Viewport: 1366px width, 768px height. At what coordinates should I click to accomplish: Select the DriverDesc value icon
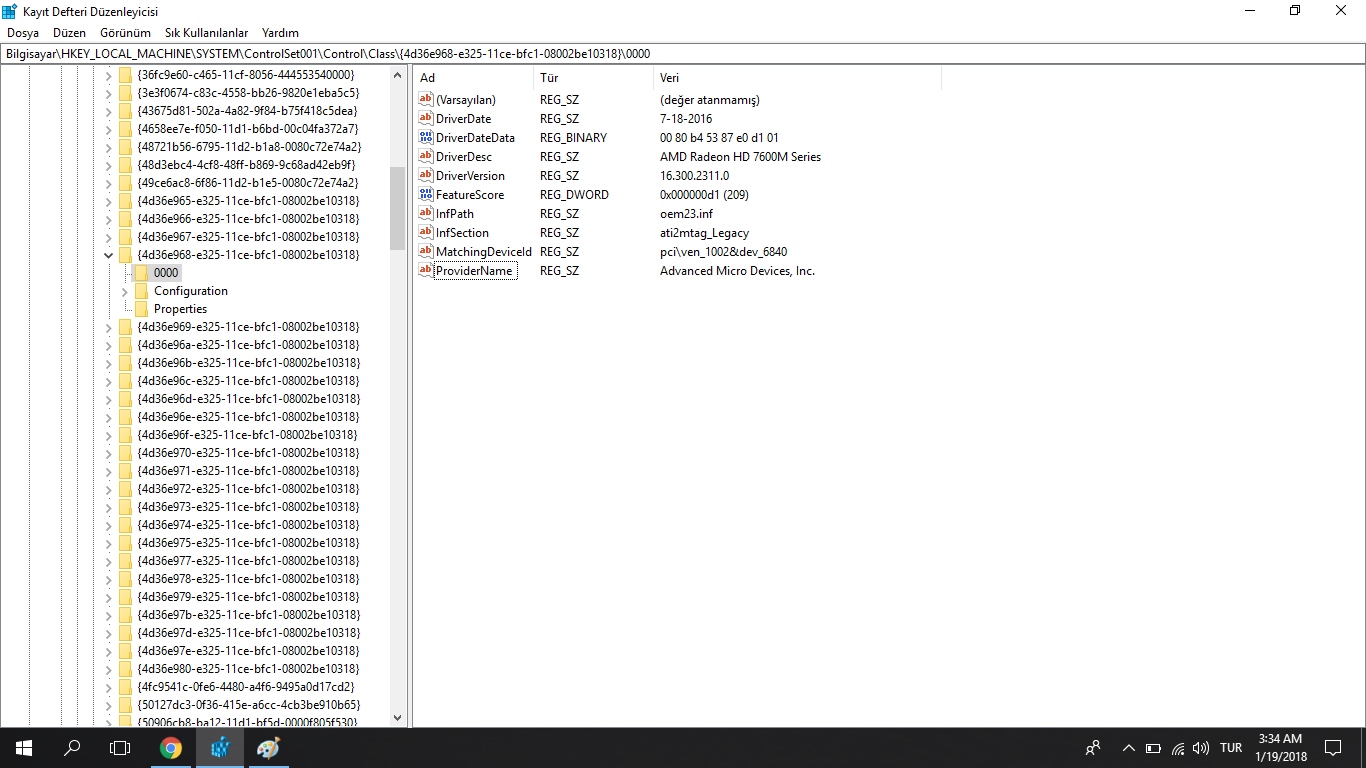pyautogui.click(x=426, y=157)
